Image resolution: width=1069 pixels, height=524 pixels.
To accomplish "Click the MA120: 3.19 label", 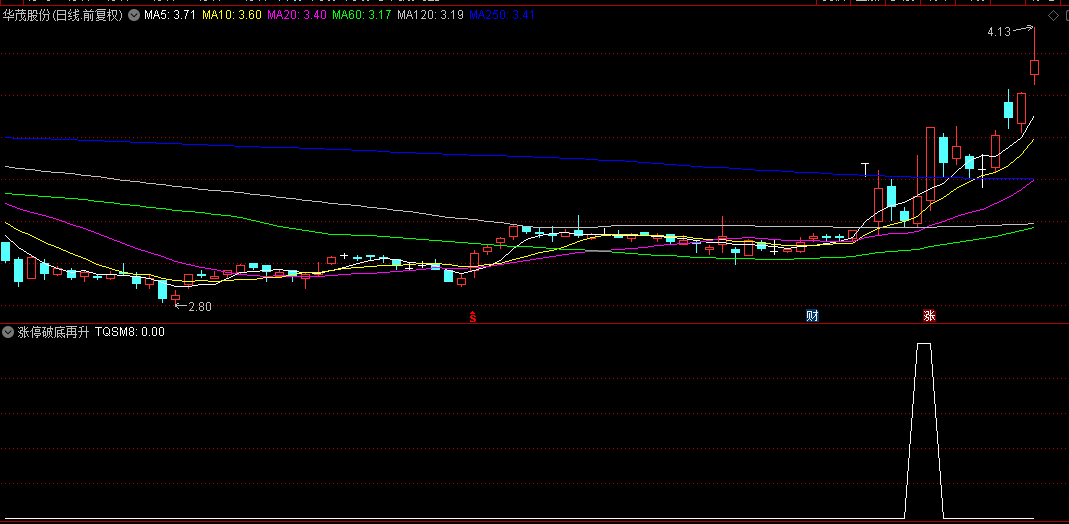I will click(430, 14).
